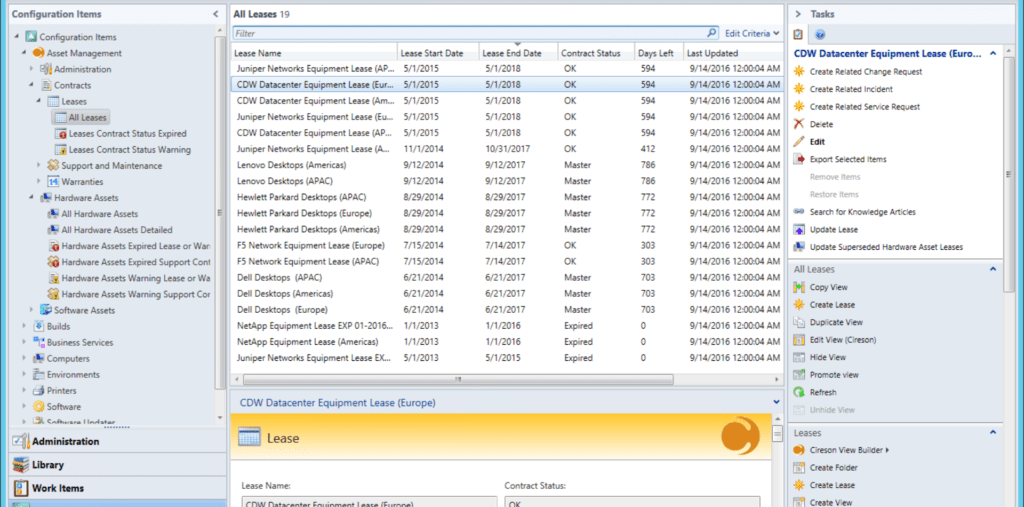Click the Copy View icon
The image size is (1024, 507).
point(798,287)
